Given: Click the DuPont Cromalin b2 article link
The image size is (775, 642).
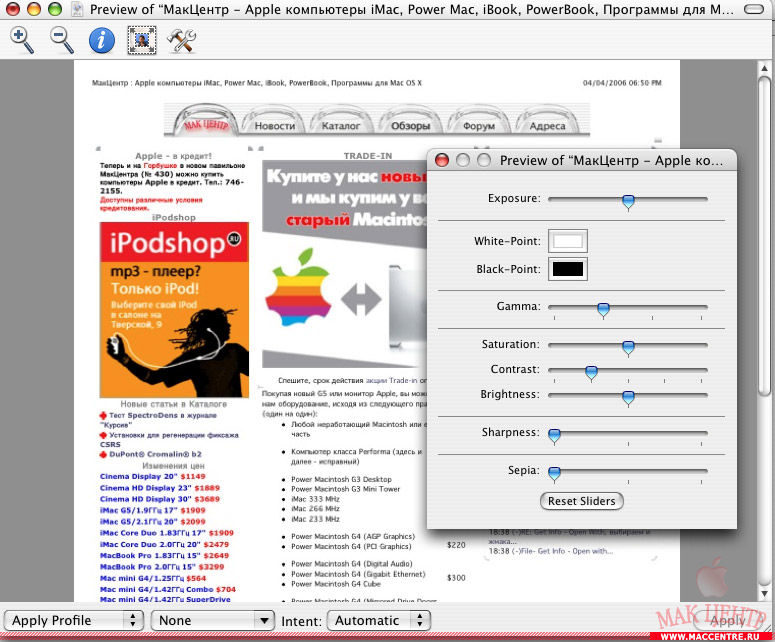Looking at the screenshot, I should coord(155,454).
